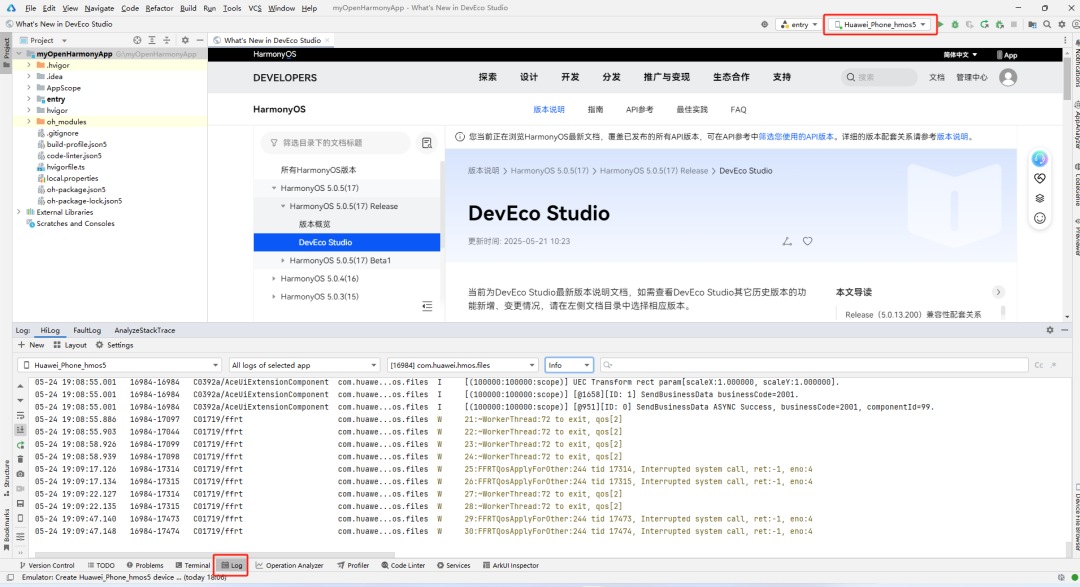Open Project panel options gear
Image resolution: width=1080 pixels, height=587 pixels.
tap(185, 41)
